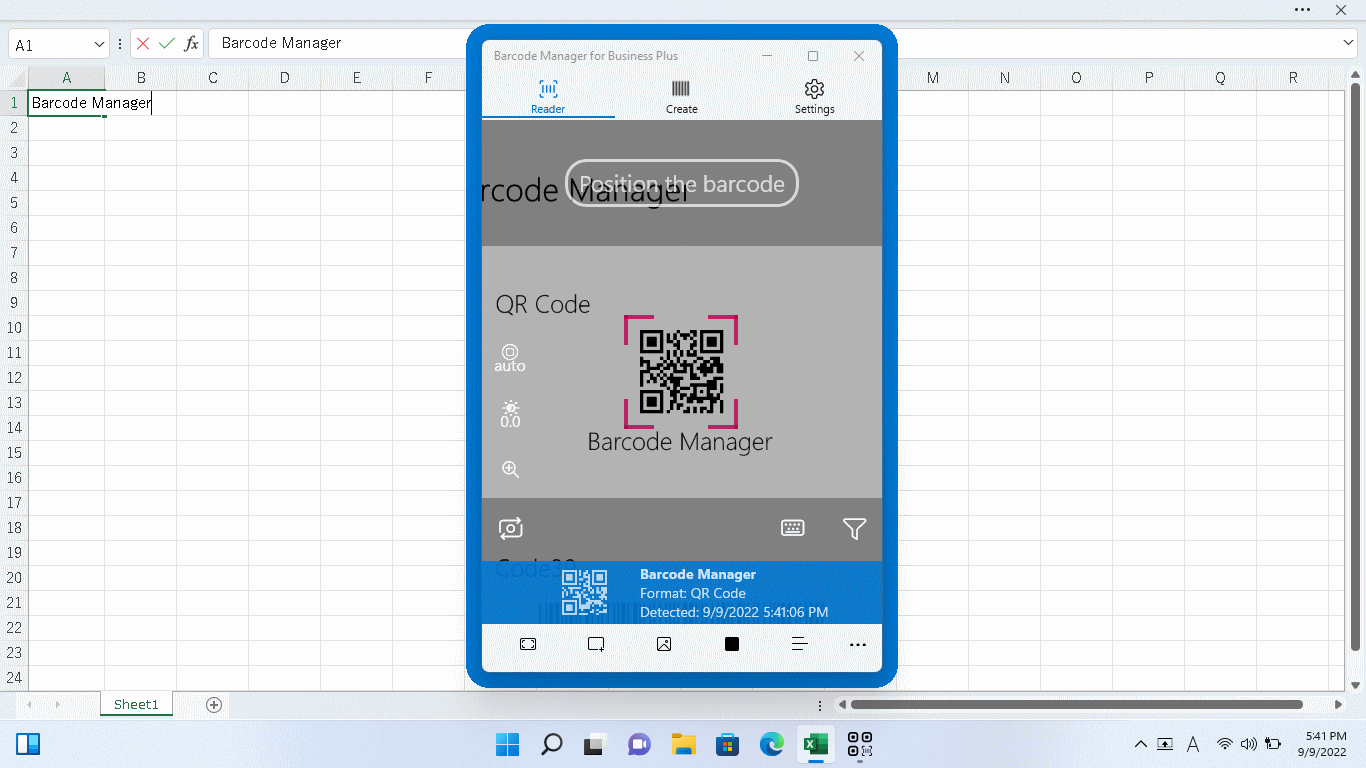Confirm the cell entry with the green checkmark

pyautogui.click(x=166, y=43)
